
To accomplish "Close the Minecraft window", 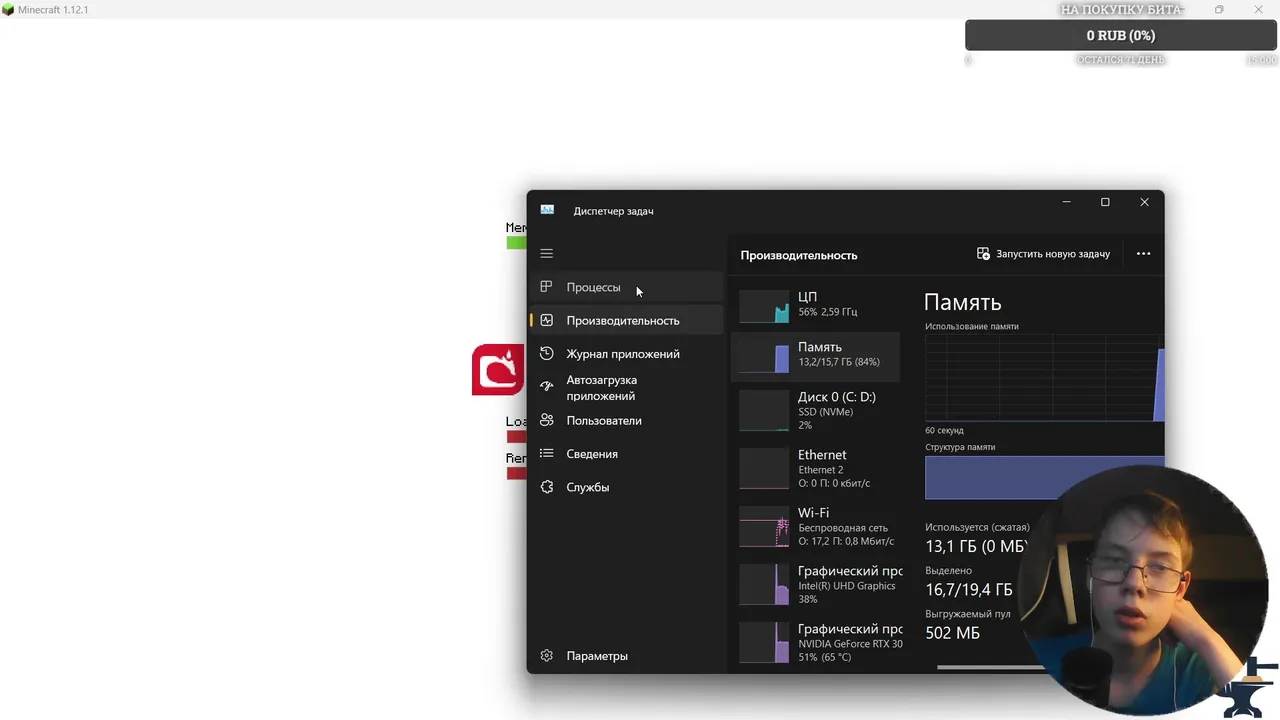I will 1259,10.
